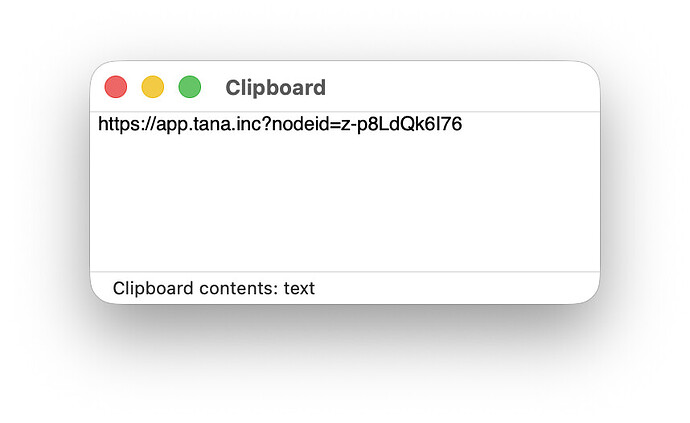Place cursor at end of the URL

coord(462,125)
